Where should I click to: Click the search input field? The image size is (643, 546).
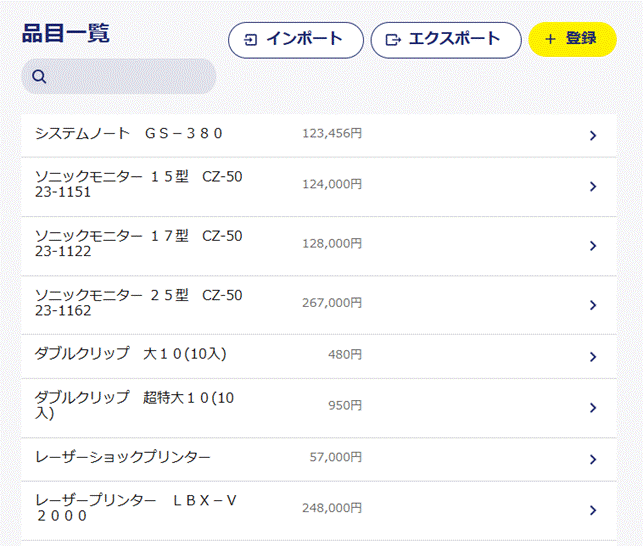point(119,76)
